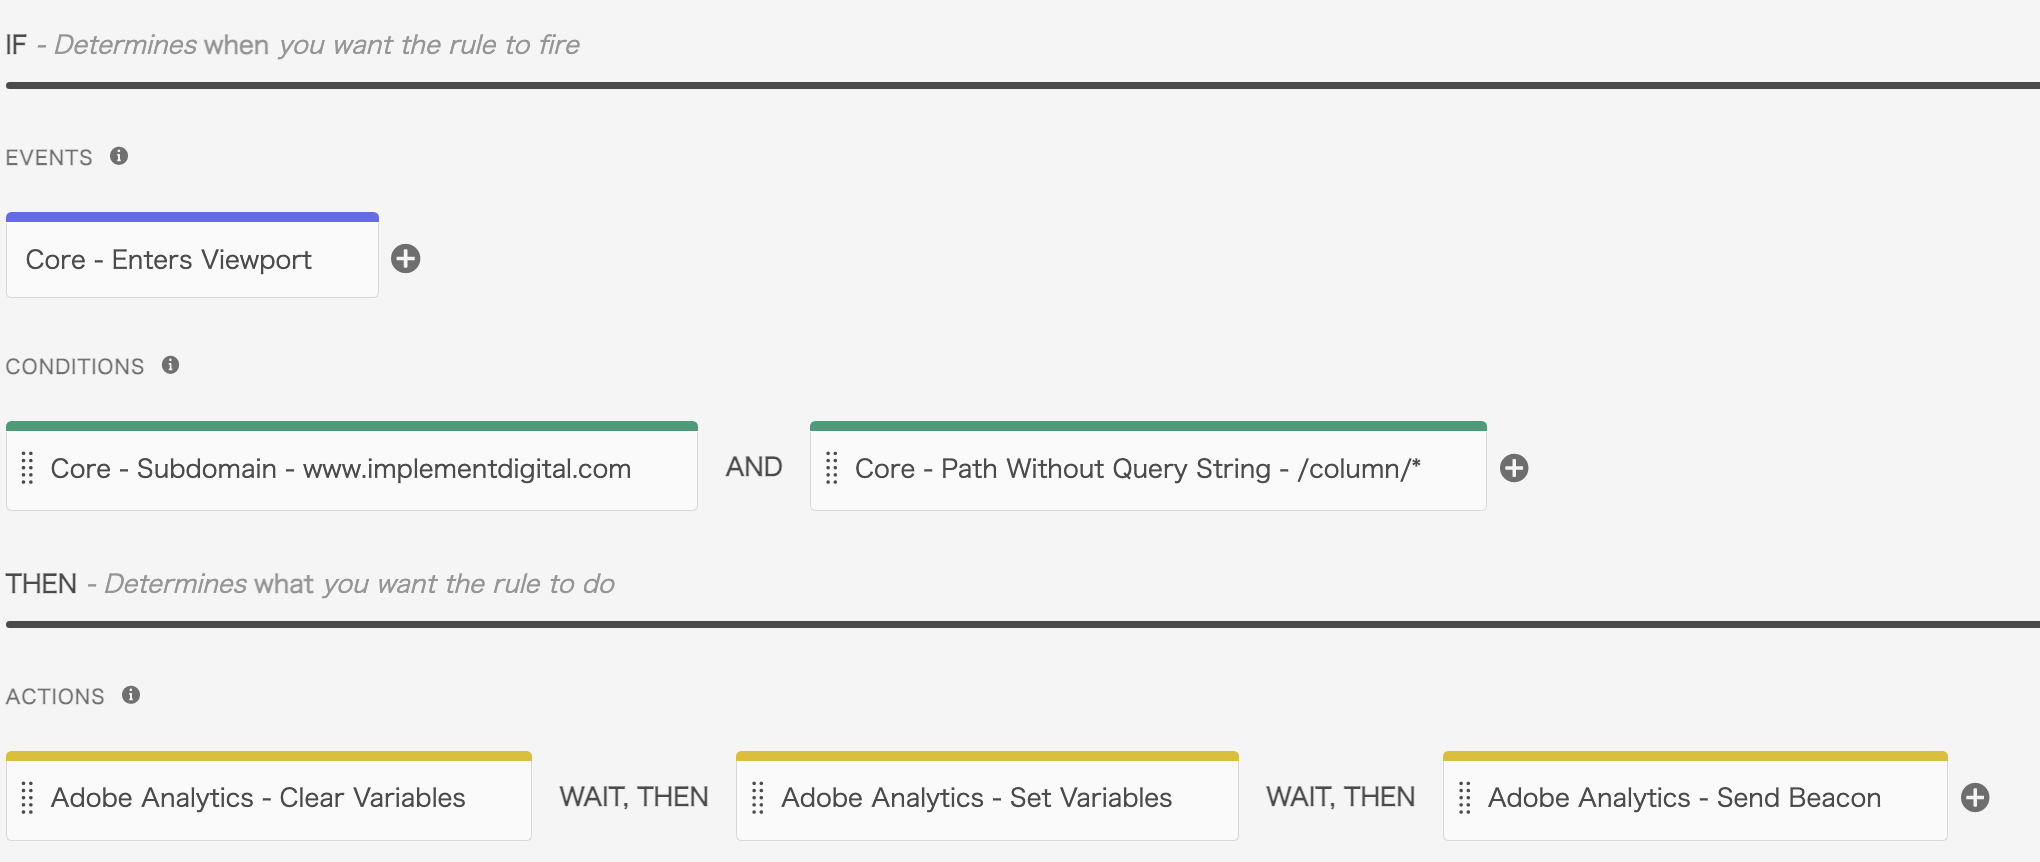Click first WAIT, THEN label after Clear Variables

pos(634,797)
